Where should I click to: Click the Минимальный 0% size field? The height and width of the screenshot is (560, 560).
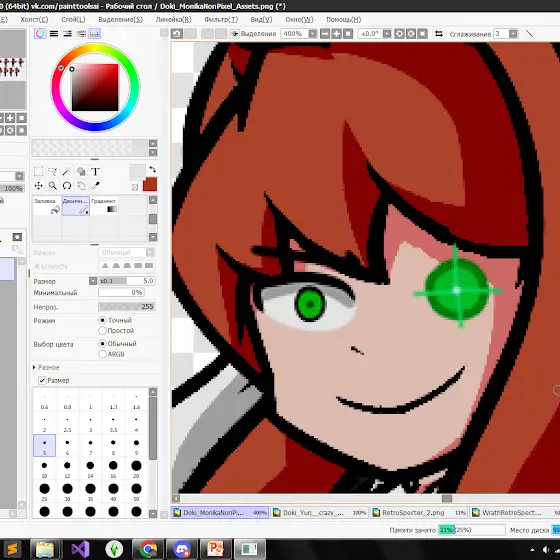click(121, 292)
